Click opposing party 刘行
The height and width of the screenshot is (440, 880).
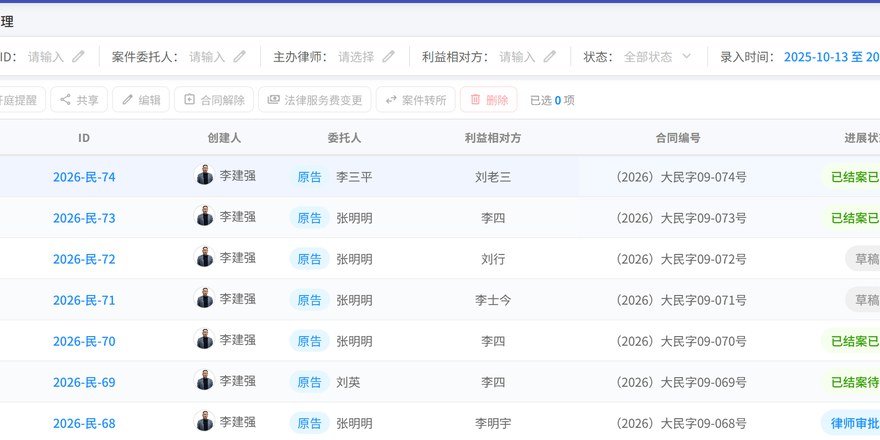pyautogui.click(x=493, y=259)
